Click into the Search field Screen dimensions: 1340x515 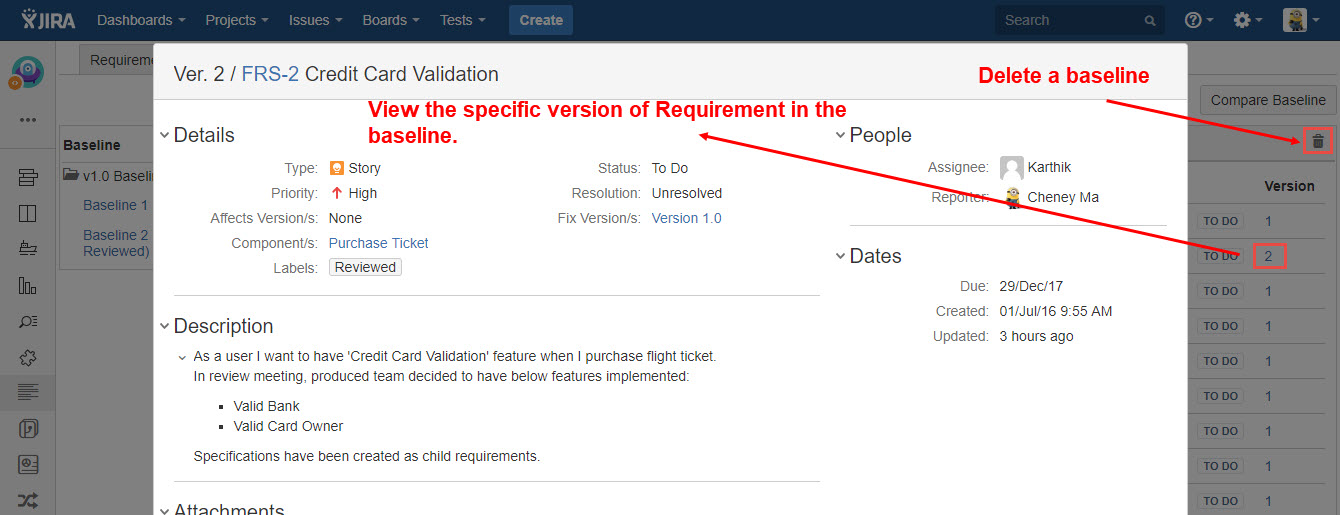coord(1070,20)
